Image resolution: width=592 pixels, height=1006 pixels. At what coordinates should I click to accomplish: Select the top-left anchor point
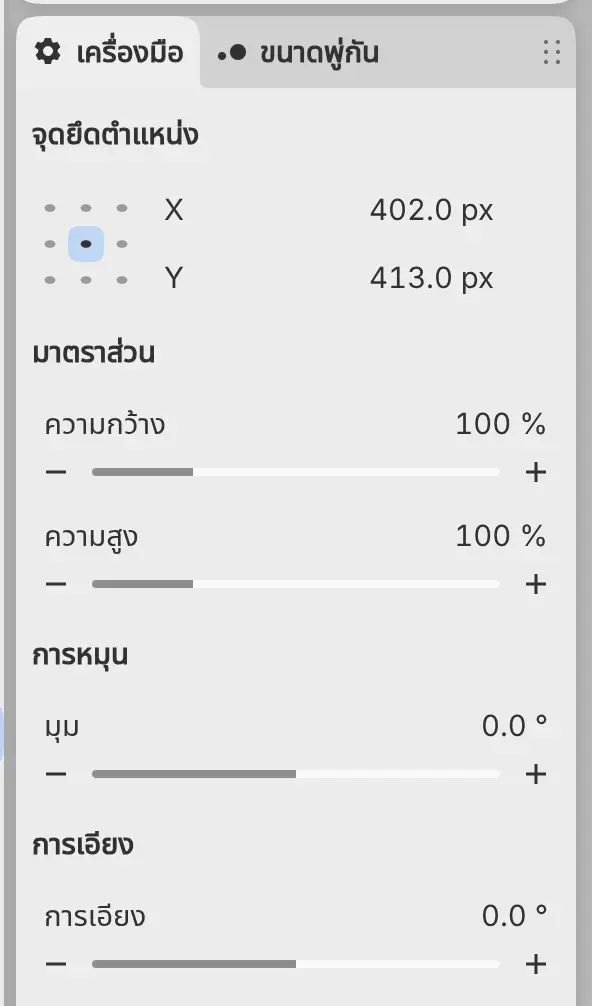pyautogui.click(x=50, y=208)
